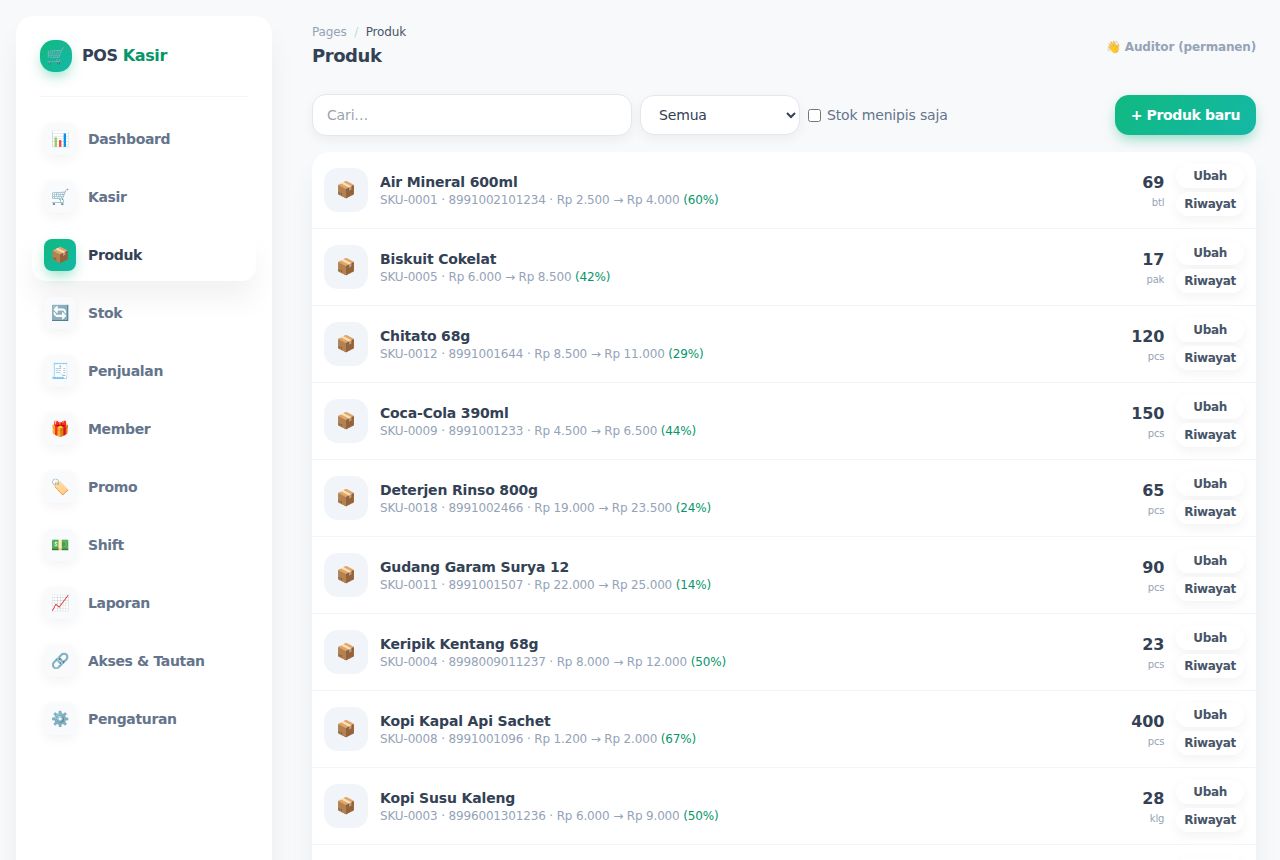Click the Pages breadcrumb link
This screenshot has height=860, width=1280.
[x=329, y=32]
